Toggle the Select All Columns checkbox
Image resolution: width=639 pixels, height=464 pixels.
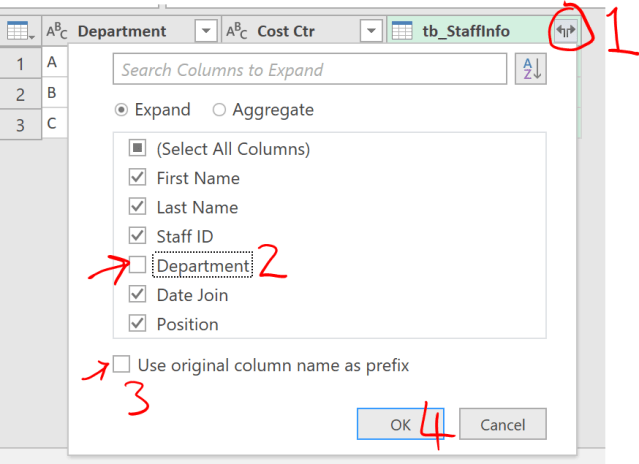pyautogui.click(x=137, y=148)
